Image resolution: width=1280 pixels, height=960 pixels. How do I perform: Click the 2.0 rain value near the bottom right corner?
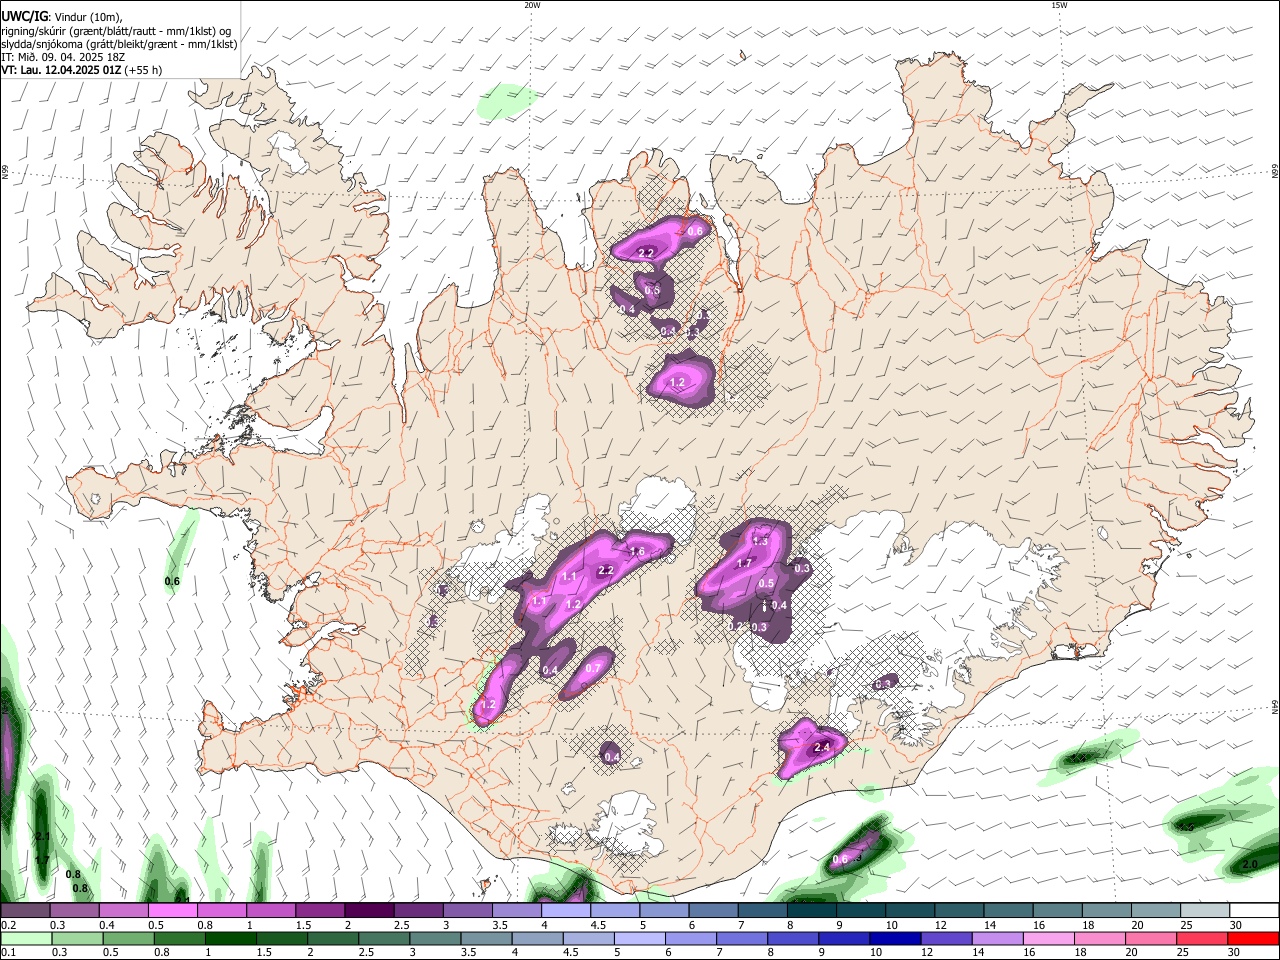1250,865
